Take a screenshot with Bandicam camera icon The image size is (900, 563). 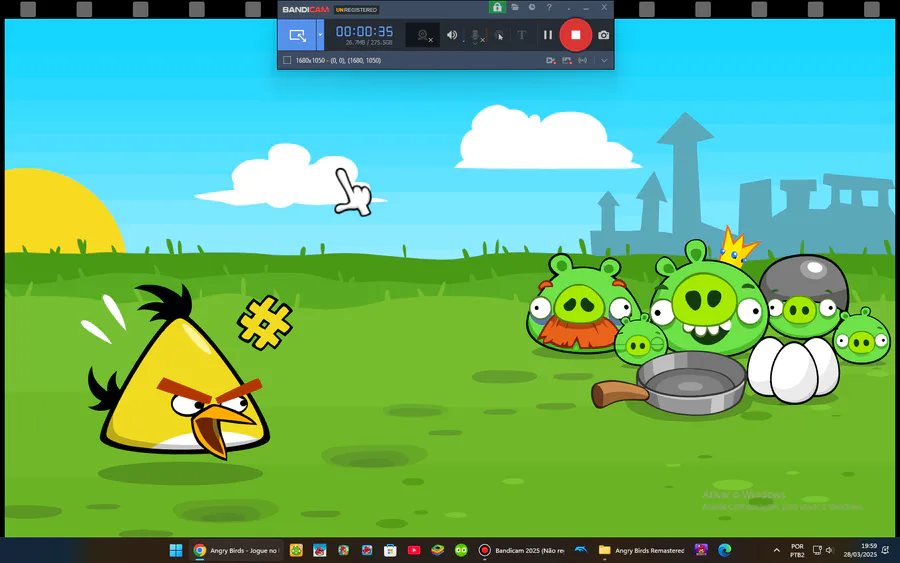tap(603, 35)
